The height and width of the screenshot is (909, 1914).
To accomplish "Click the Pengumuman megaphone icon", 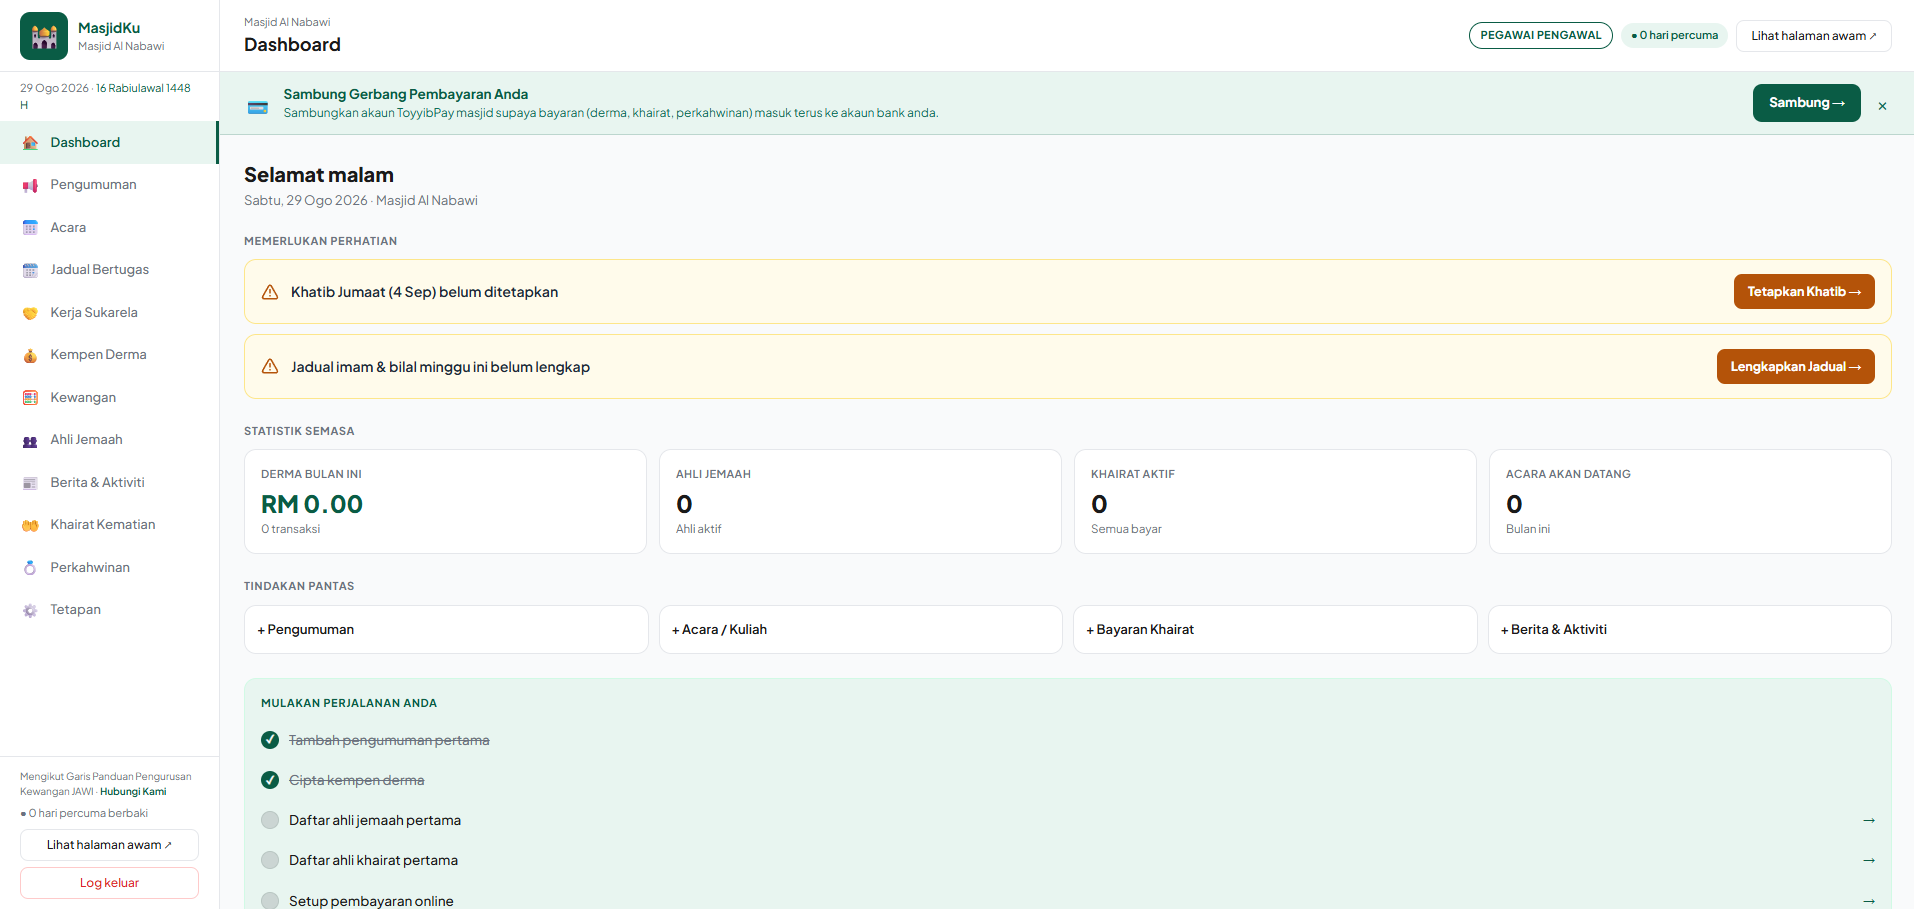I will click(30, 185).
